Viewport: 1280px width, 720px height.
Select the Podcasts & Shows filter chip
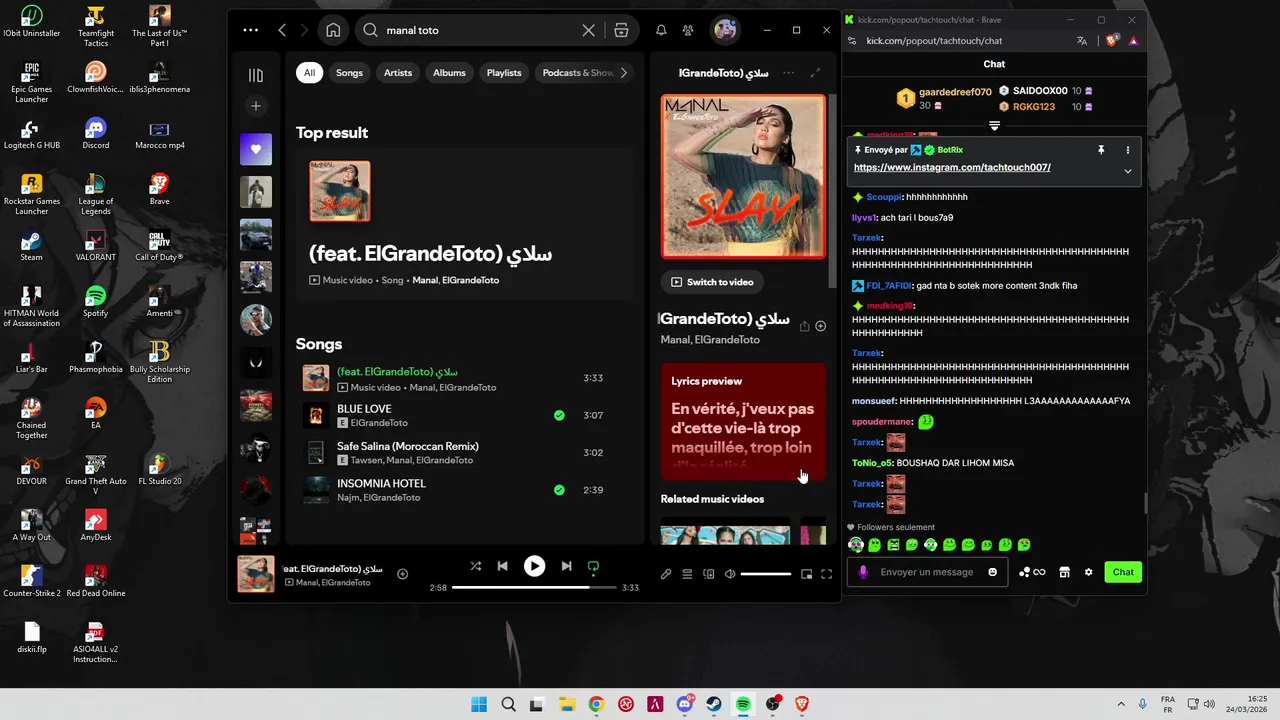click(577, 73)
